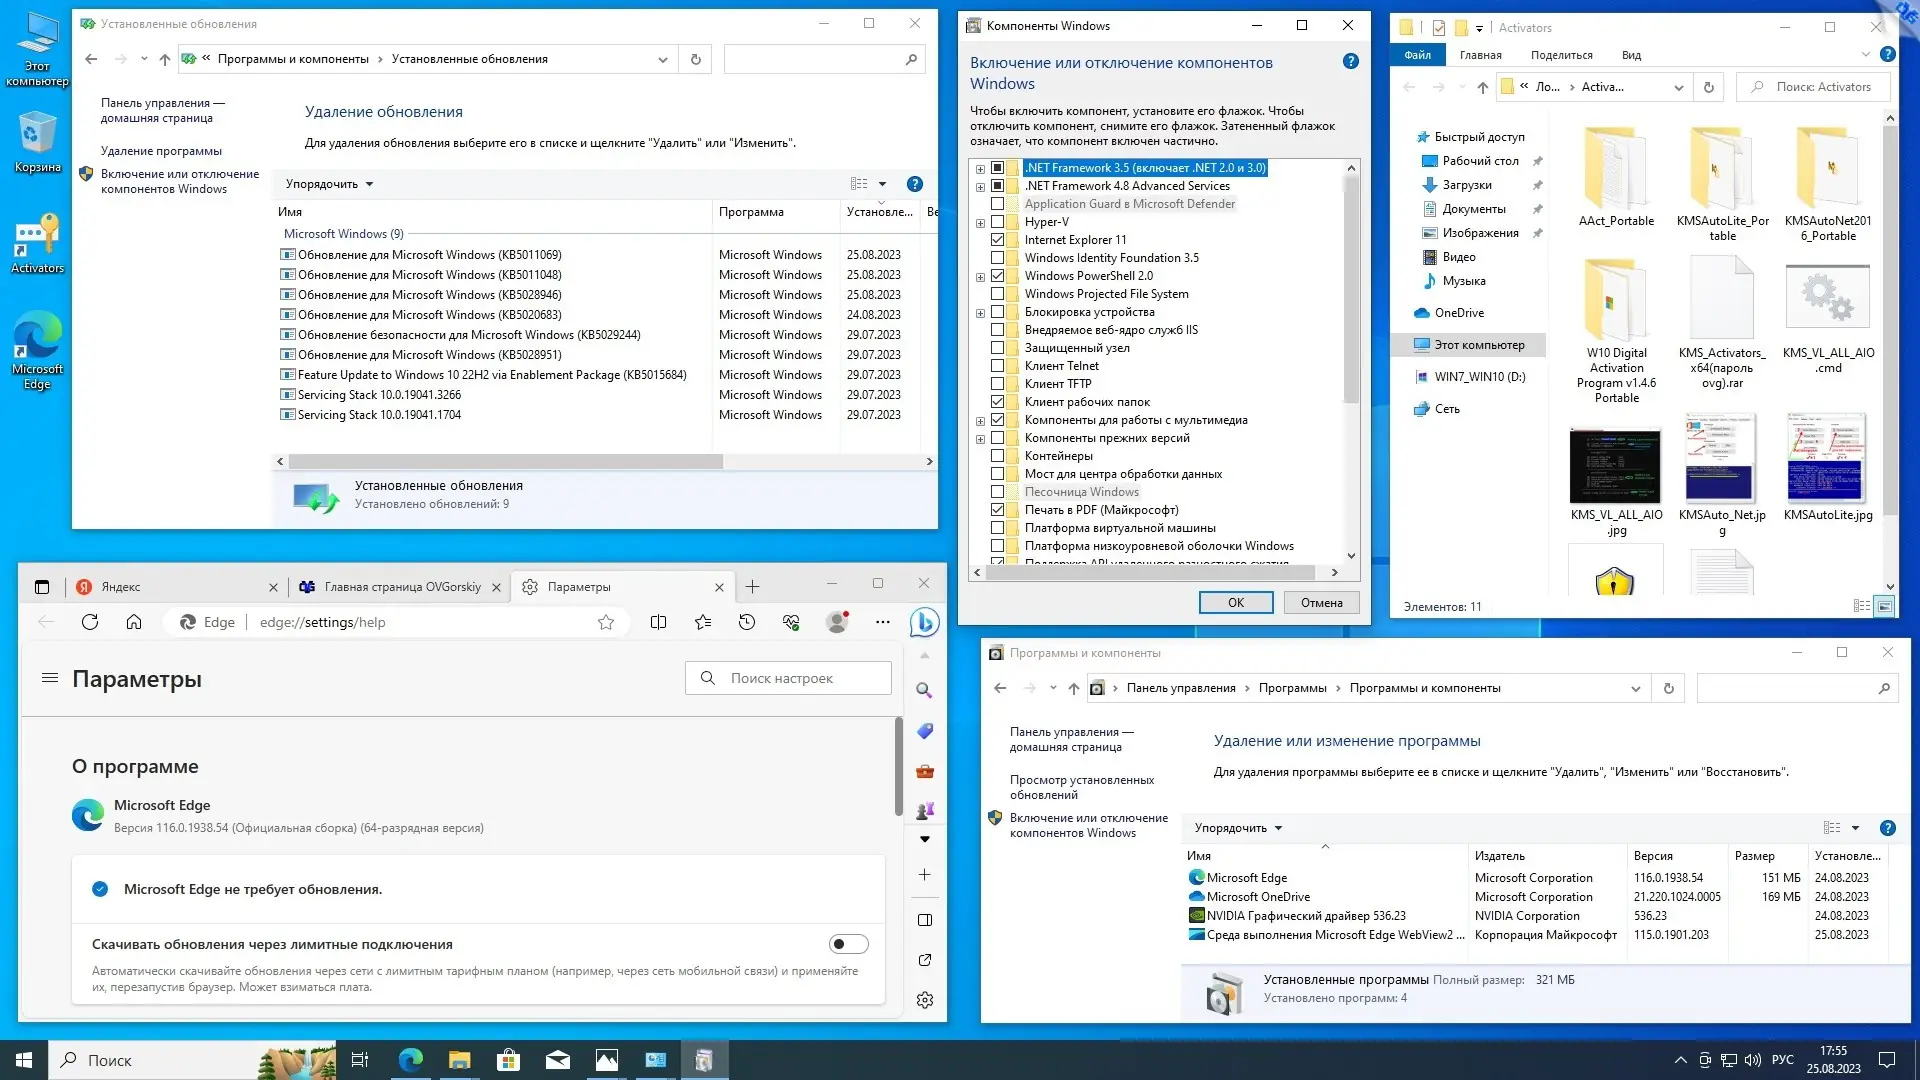Image resolution: width=1920 pixels, height=1080 pixels.
Task: Click Edge history clock icon
Action: point(747,622)
